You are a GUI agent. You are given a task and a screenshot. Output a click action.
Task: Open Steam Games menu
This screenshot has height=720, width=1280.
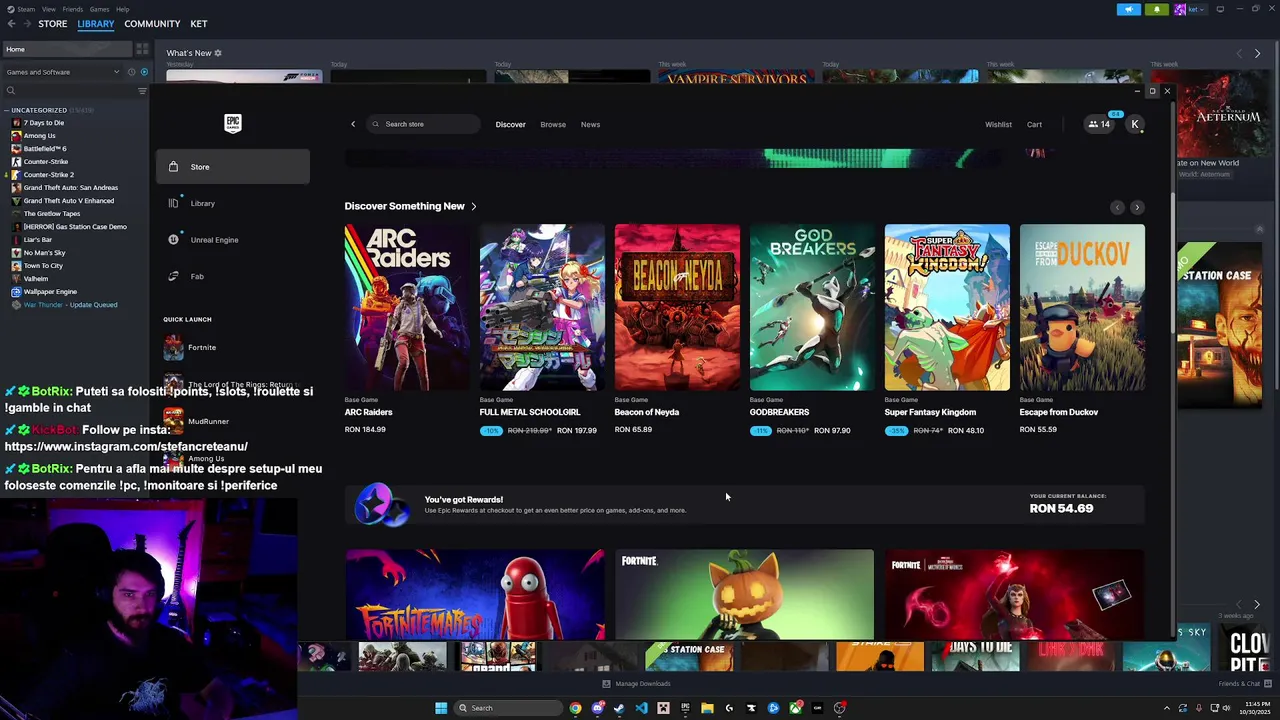[x=100, y=9]
